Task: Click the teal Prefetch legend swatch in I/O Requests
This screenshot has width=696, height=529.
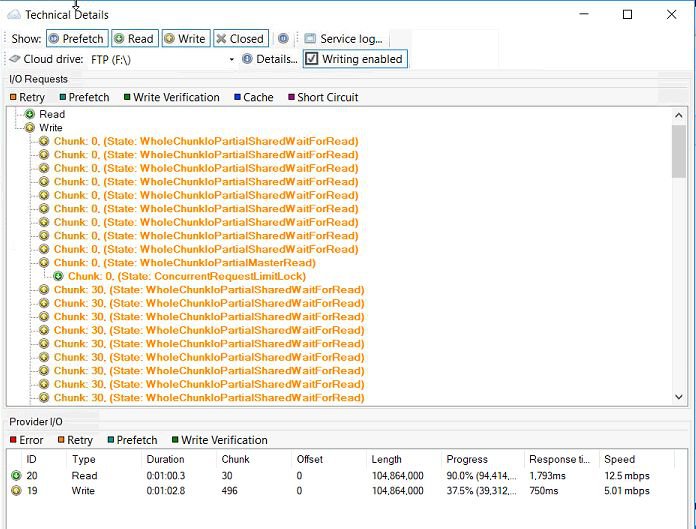Action: [x=63, y=97]
